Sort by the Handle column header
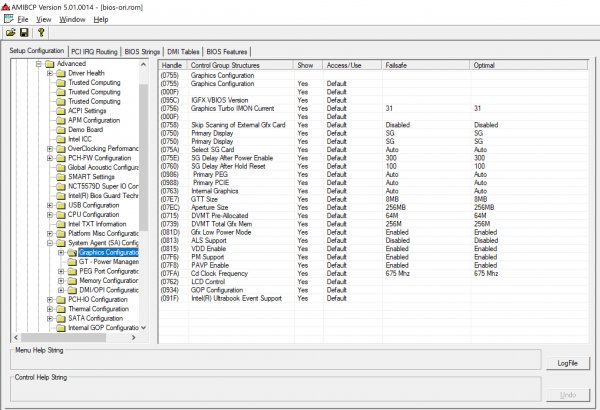Viewport: 600px width, 410px height. coord(173,65)
